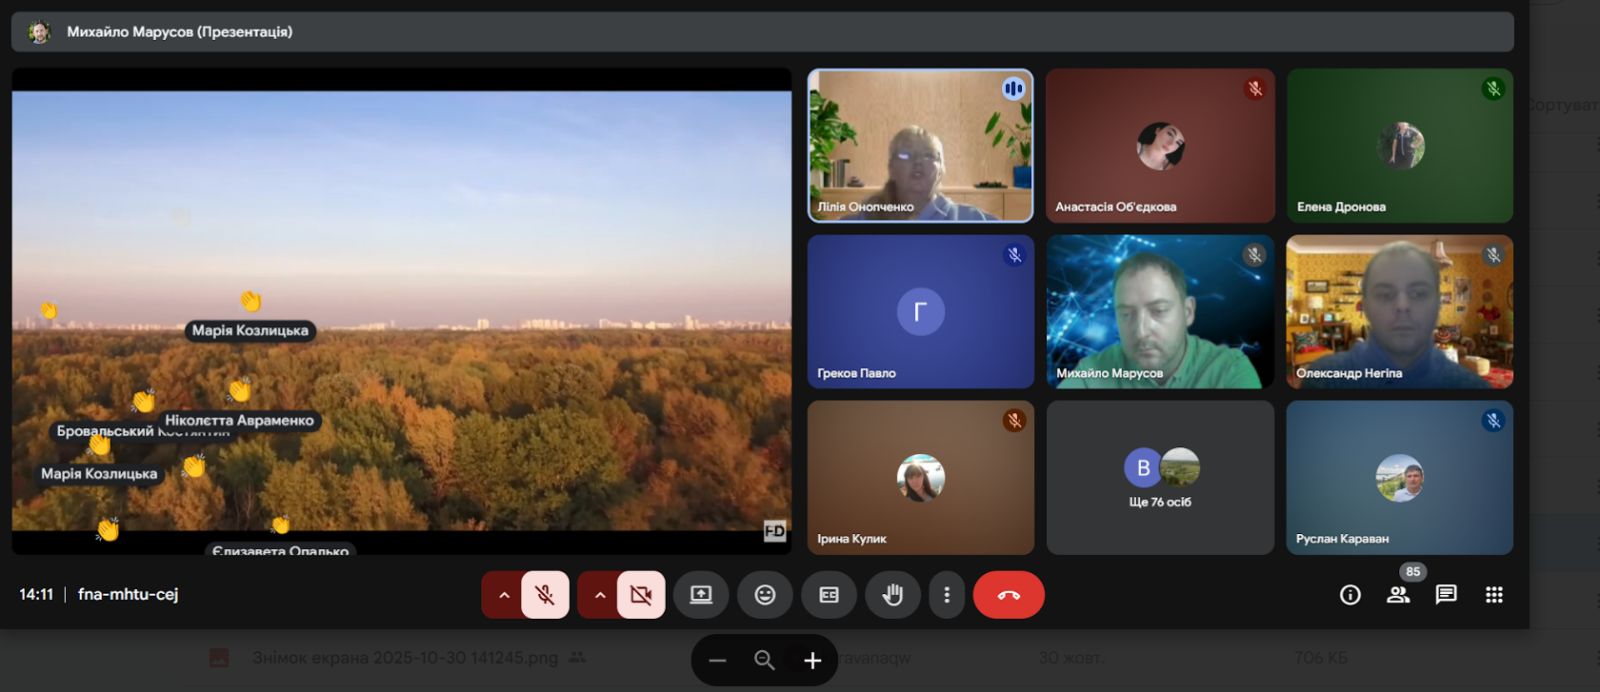Expand video settings arrow beside camera
Viewport: 1600px width, 692px height.
(600, 595)
